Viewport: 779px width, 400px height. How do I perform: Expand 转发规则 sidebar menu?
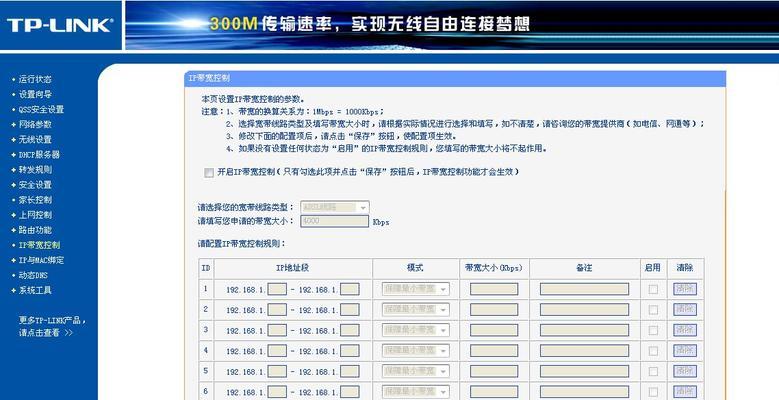coord(35,169)
